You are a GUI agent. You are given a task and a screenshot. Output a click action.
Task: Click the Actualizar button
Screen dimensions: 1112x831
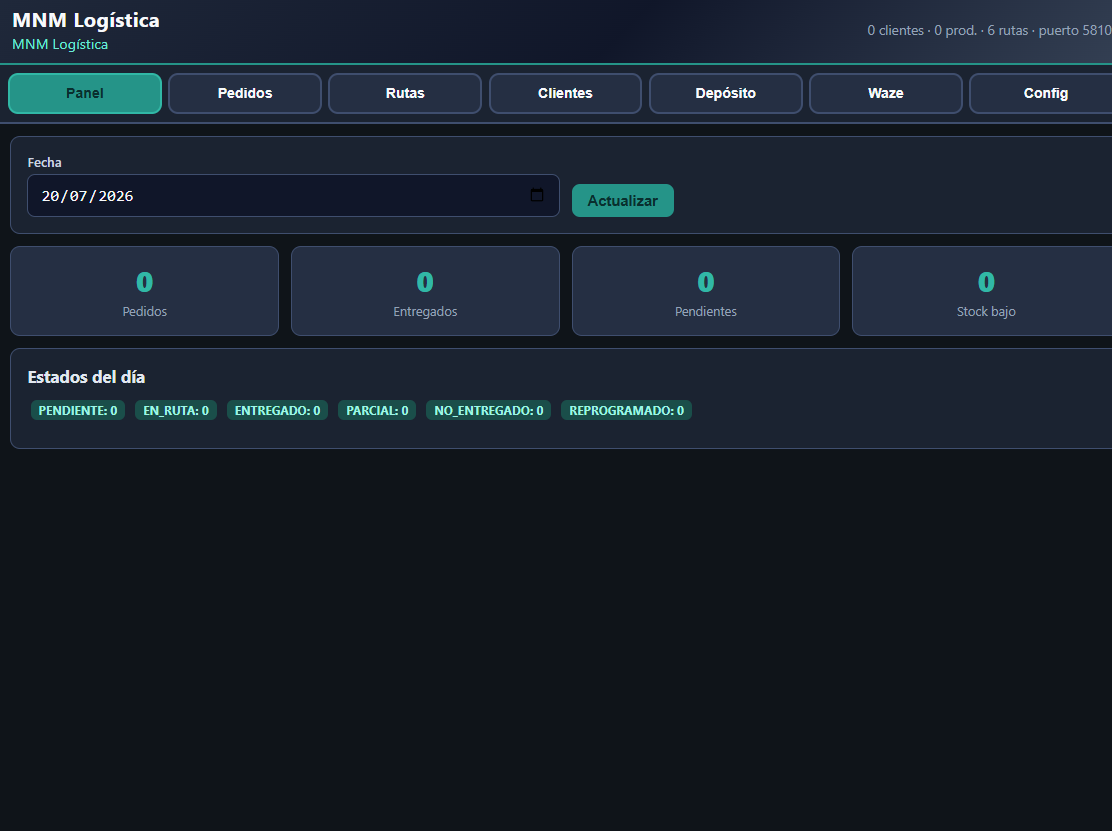click(x=623, y=201)
